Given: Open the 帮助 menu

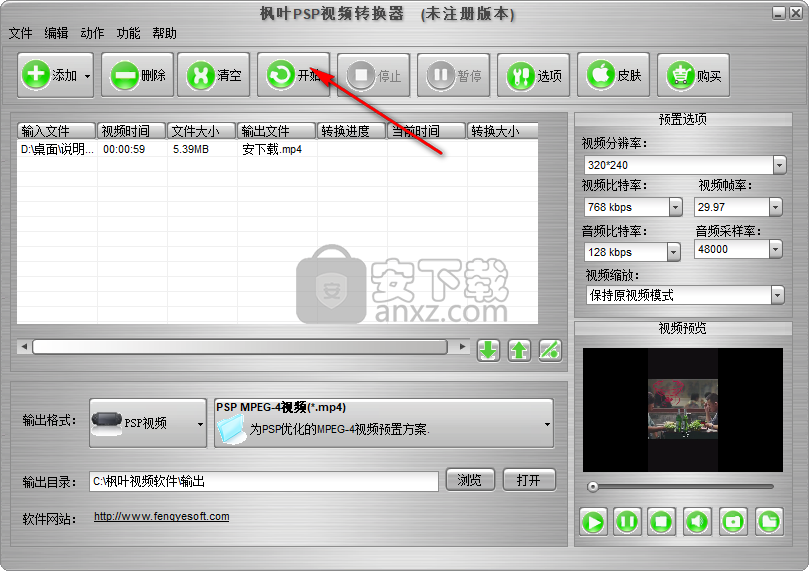Looking at the screenshot, I should click(165, 34).
